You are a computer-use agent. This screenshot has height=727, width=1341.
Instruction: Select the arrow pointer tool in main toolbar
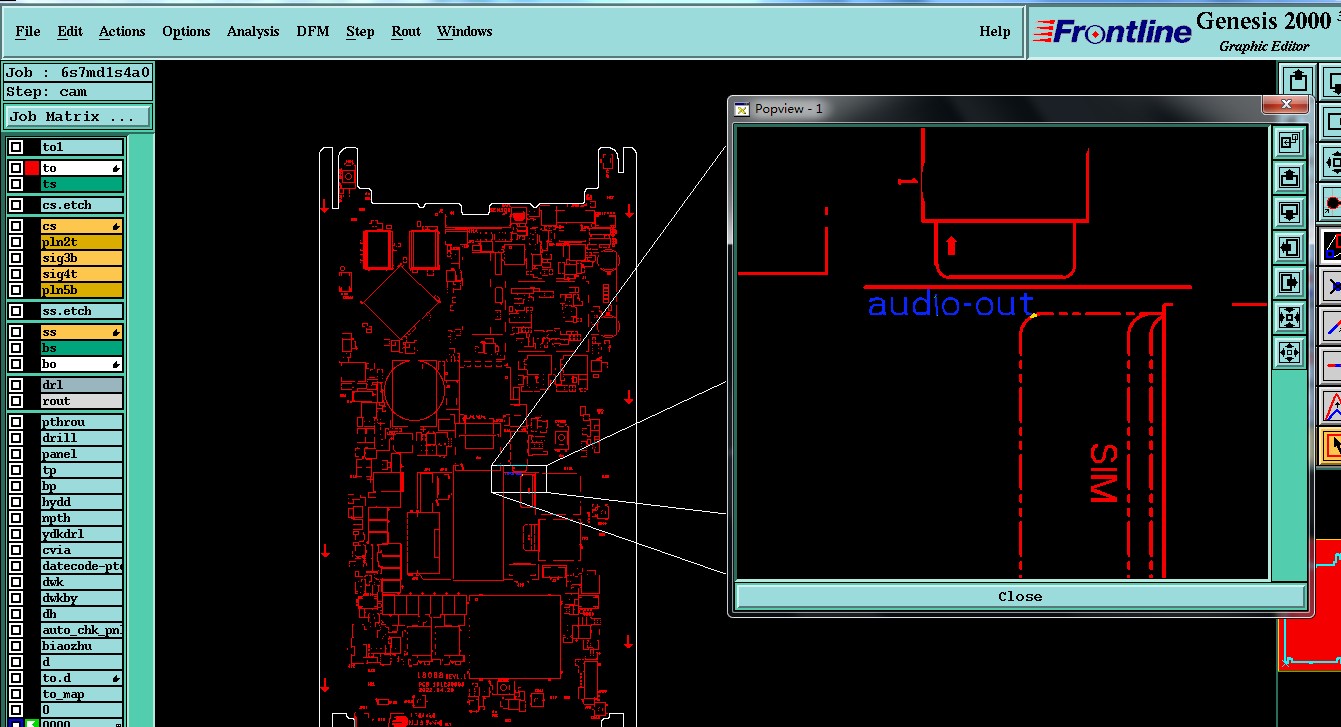[1333, 444]
